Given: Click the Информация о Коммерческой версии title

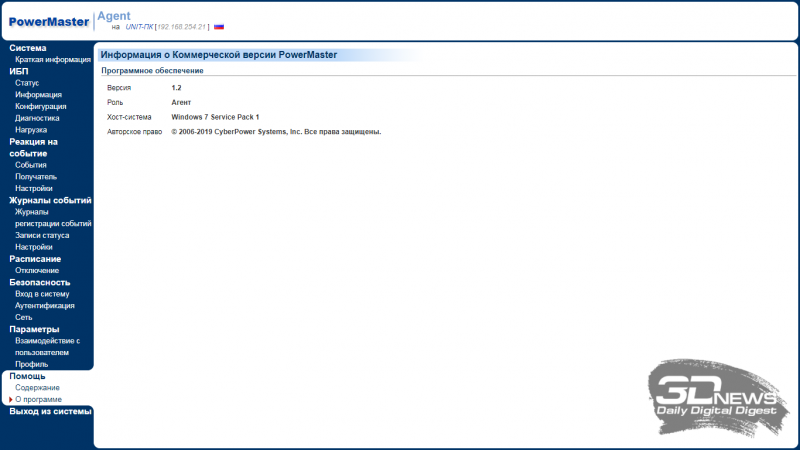Looking at the screenshot, I should tap(218, 55).
